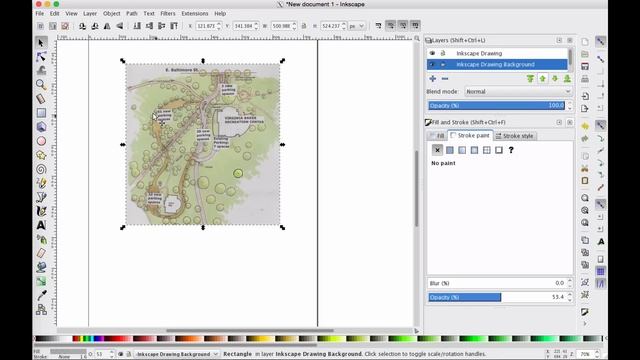Screen dimensions: 640x360
Task: Click layer Opacity 100.0 stepper
Action: point(570,106)
